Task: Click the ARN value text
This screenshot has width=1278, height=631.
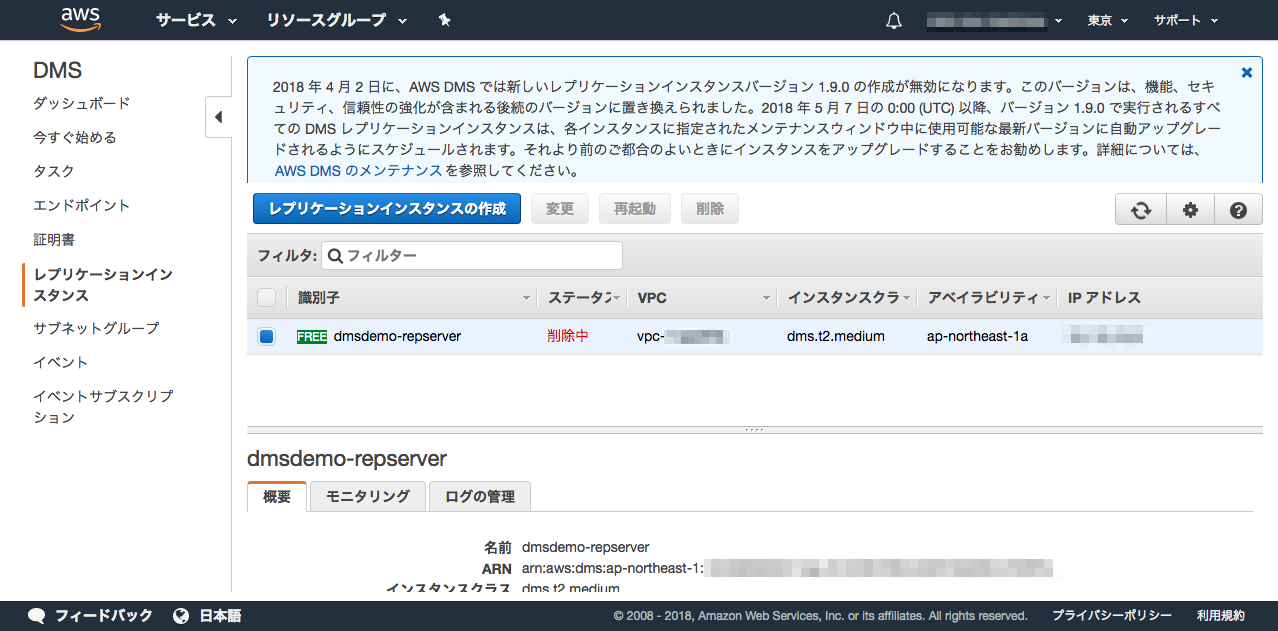Action: pos(787,568)
